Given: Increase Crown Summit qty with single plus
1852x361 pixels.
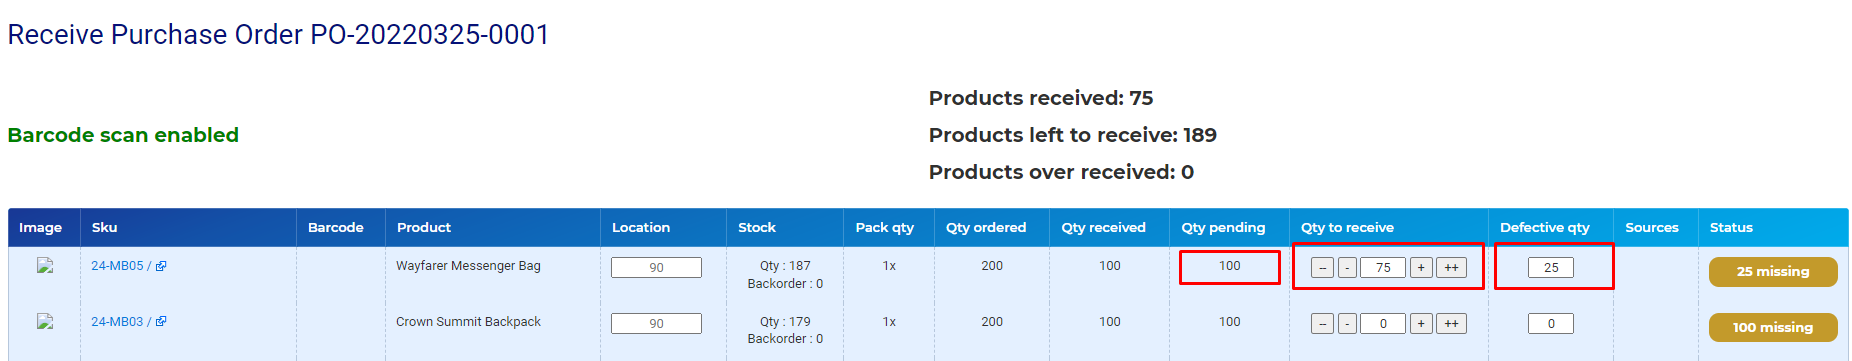Looking at the screenshot, I should [1421, 324].
